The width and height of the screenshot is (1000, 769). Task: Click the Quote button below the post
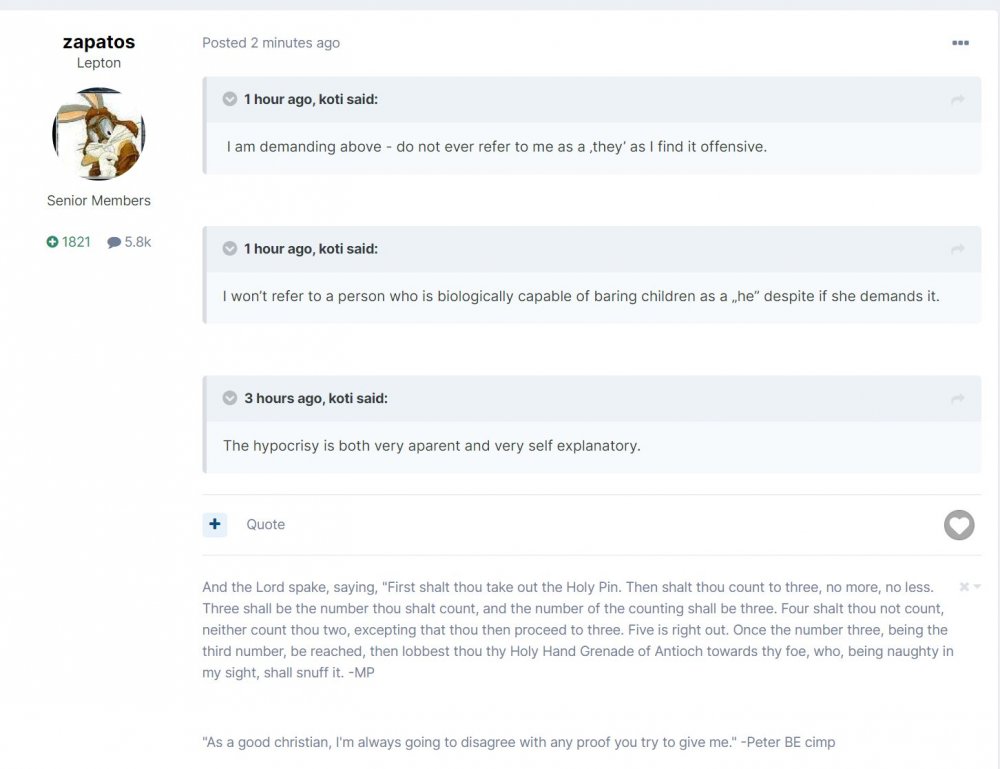click(x=266, y=524)
